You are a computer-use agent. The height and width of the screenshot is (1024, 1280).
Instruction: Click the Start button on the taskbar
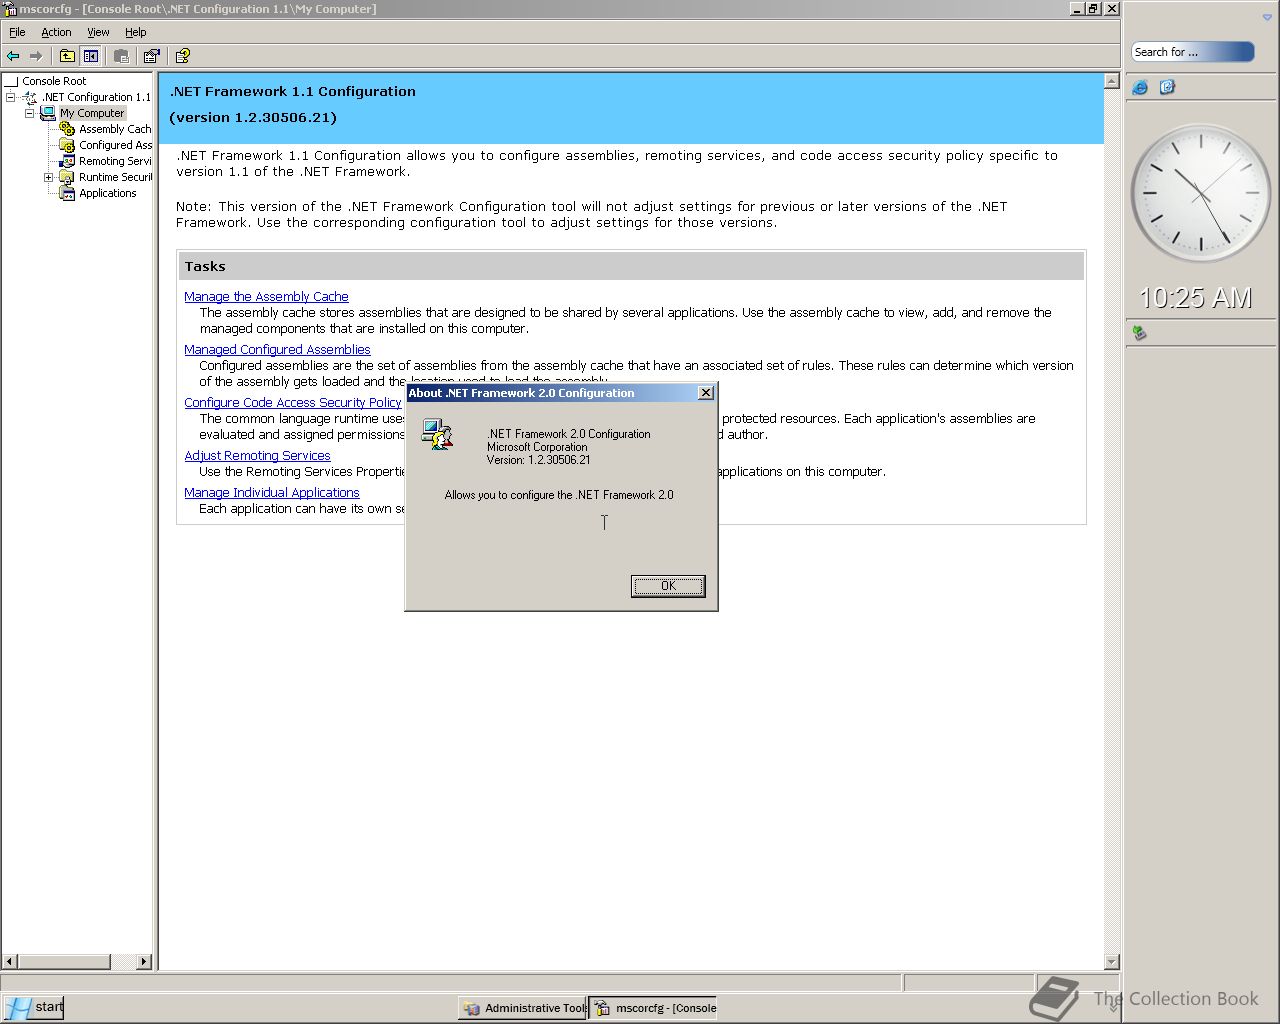[33, 1007]
